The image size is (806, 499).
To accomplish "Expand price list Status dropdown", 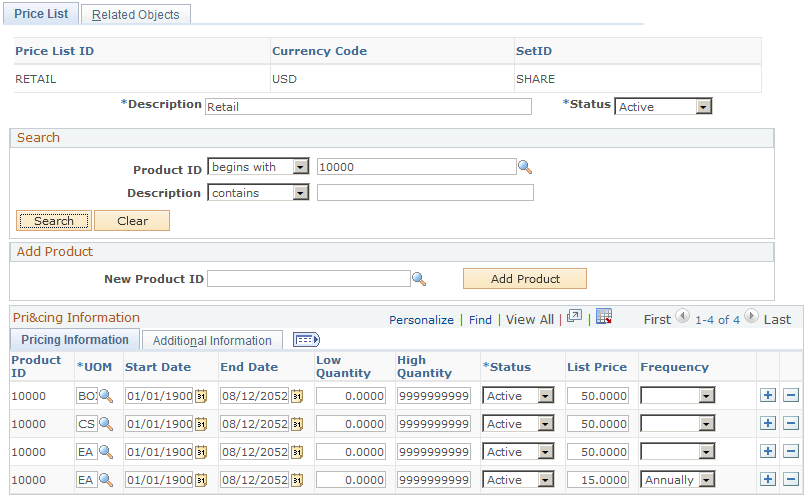I will [x=704, y=107].
